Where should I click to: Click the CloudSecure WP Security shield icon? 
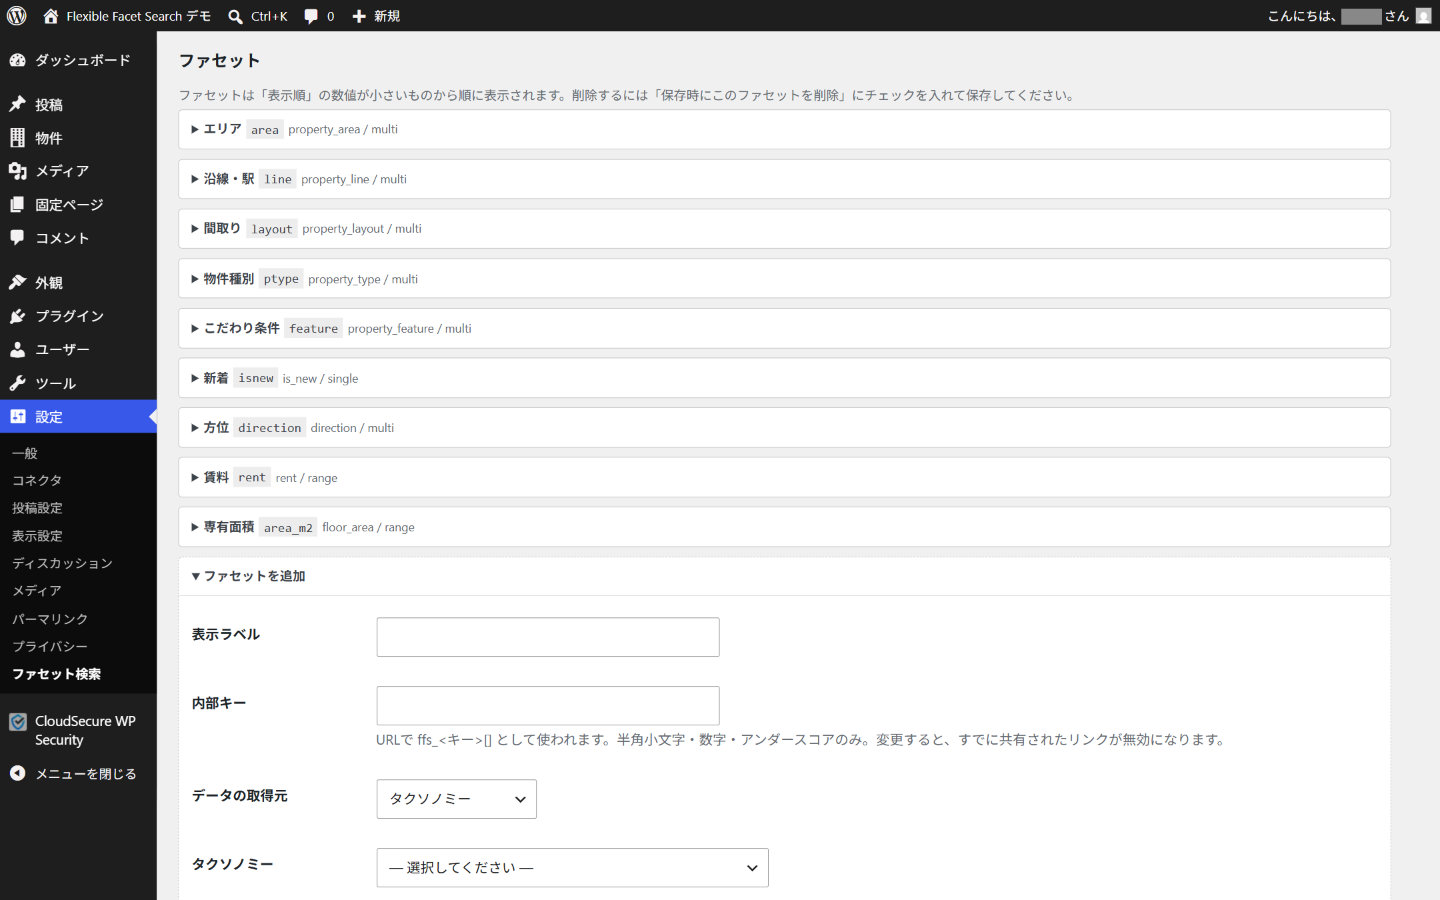tap(17, 722)
